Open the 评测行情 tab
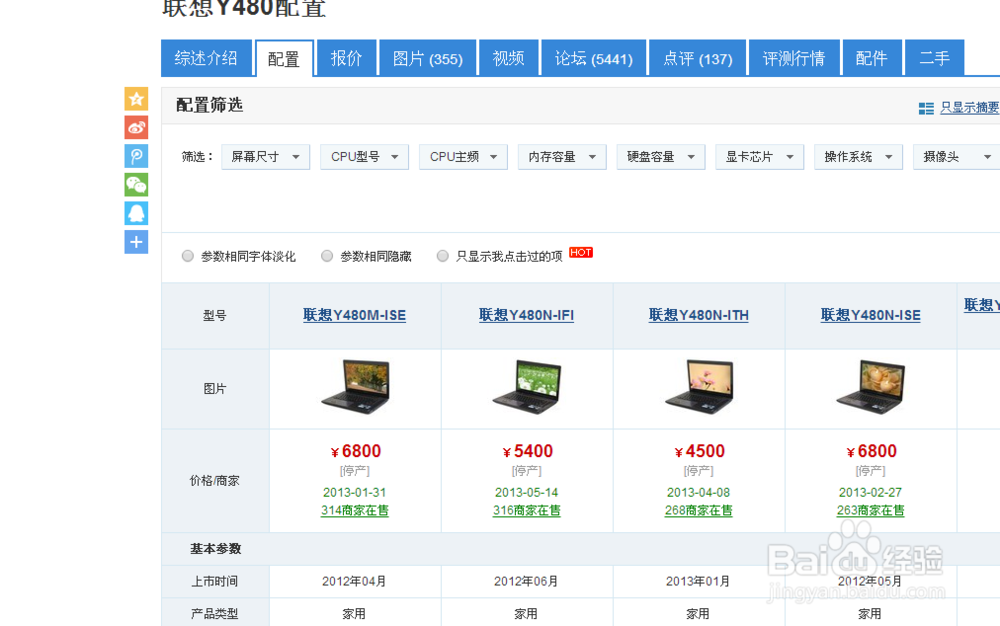Viewport: 1000px width, 626px height. click(794, 58)
